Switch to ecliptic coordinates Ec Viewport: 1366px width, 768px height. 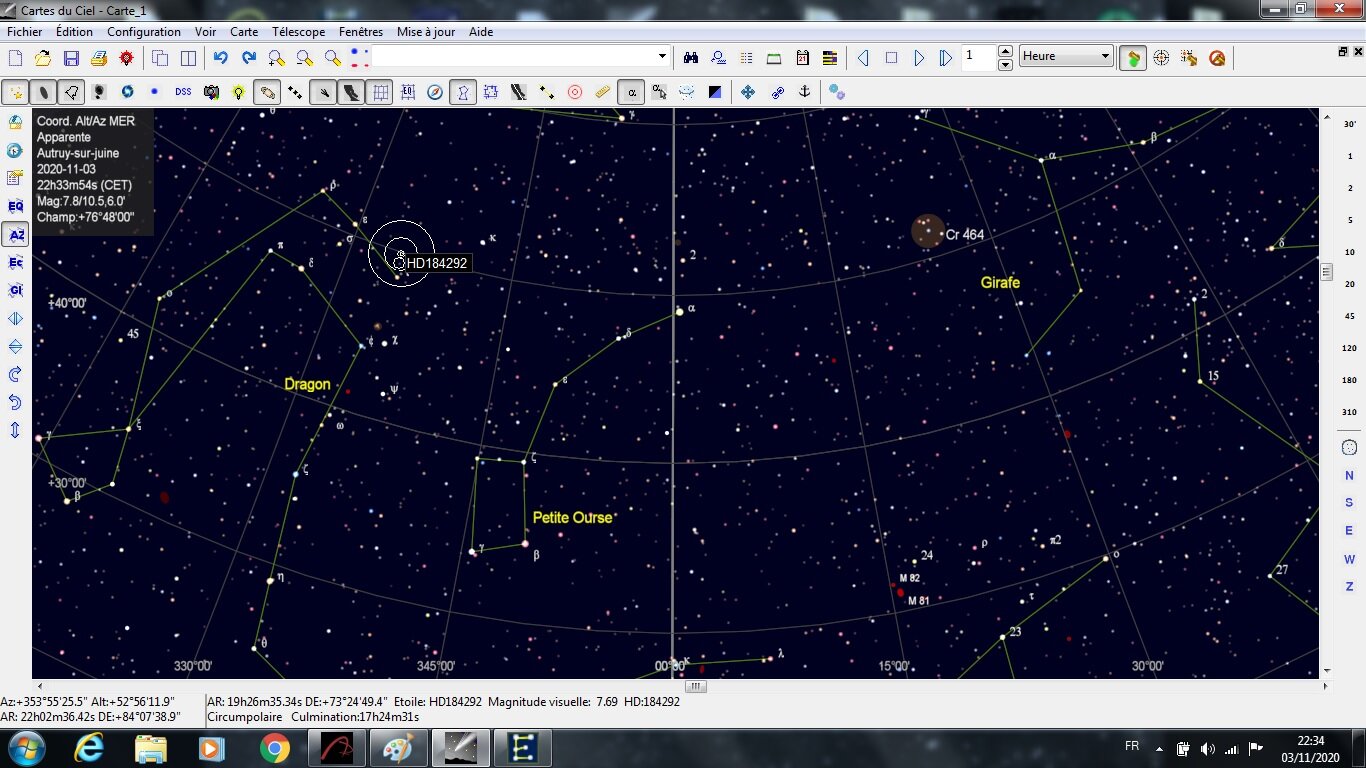click(15, 262)
